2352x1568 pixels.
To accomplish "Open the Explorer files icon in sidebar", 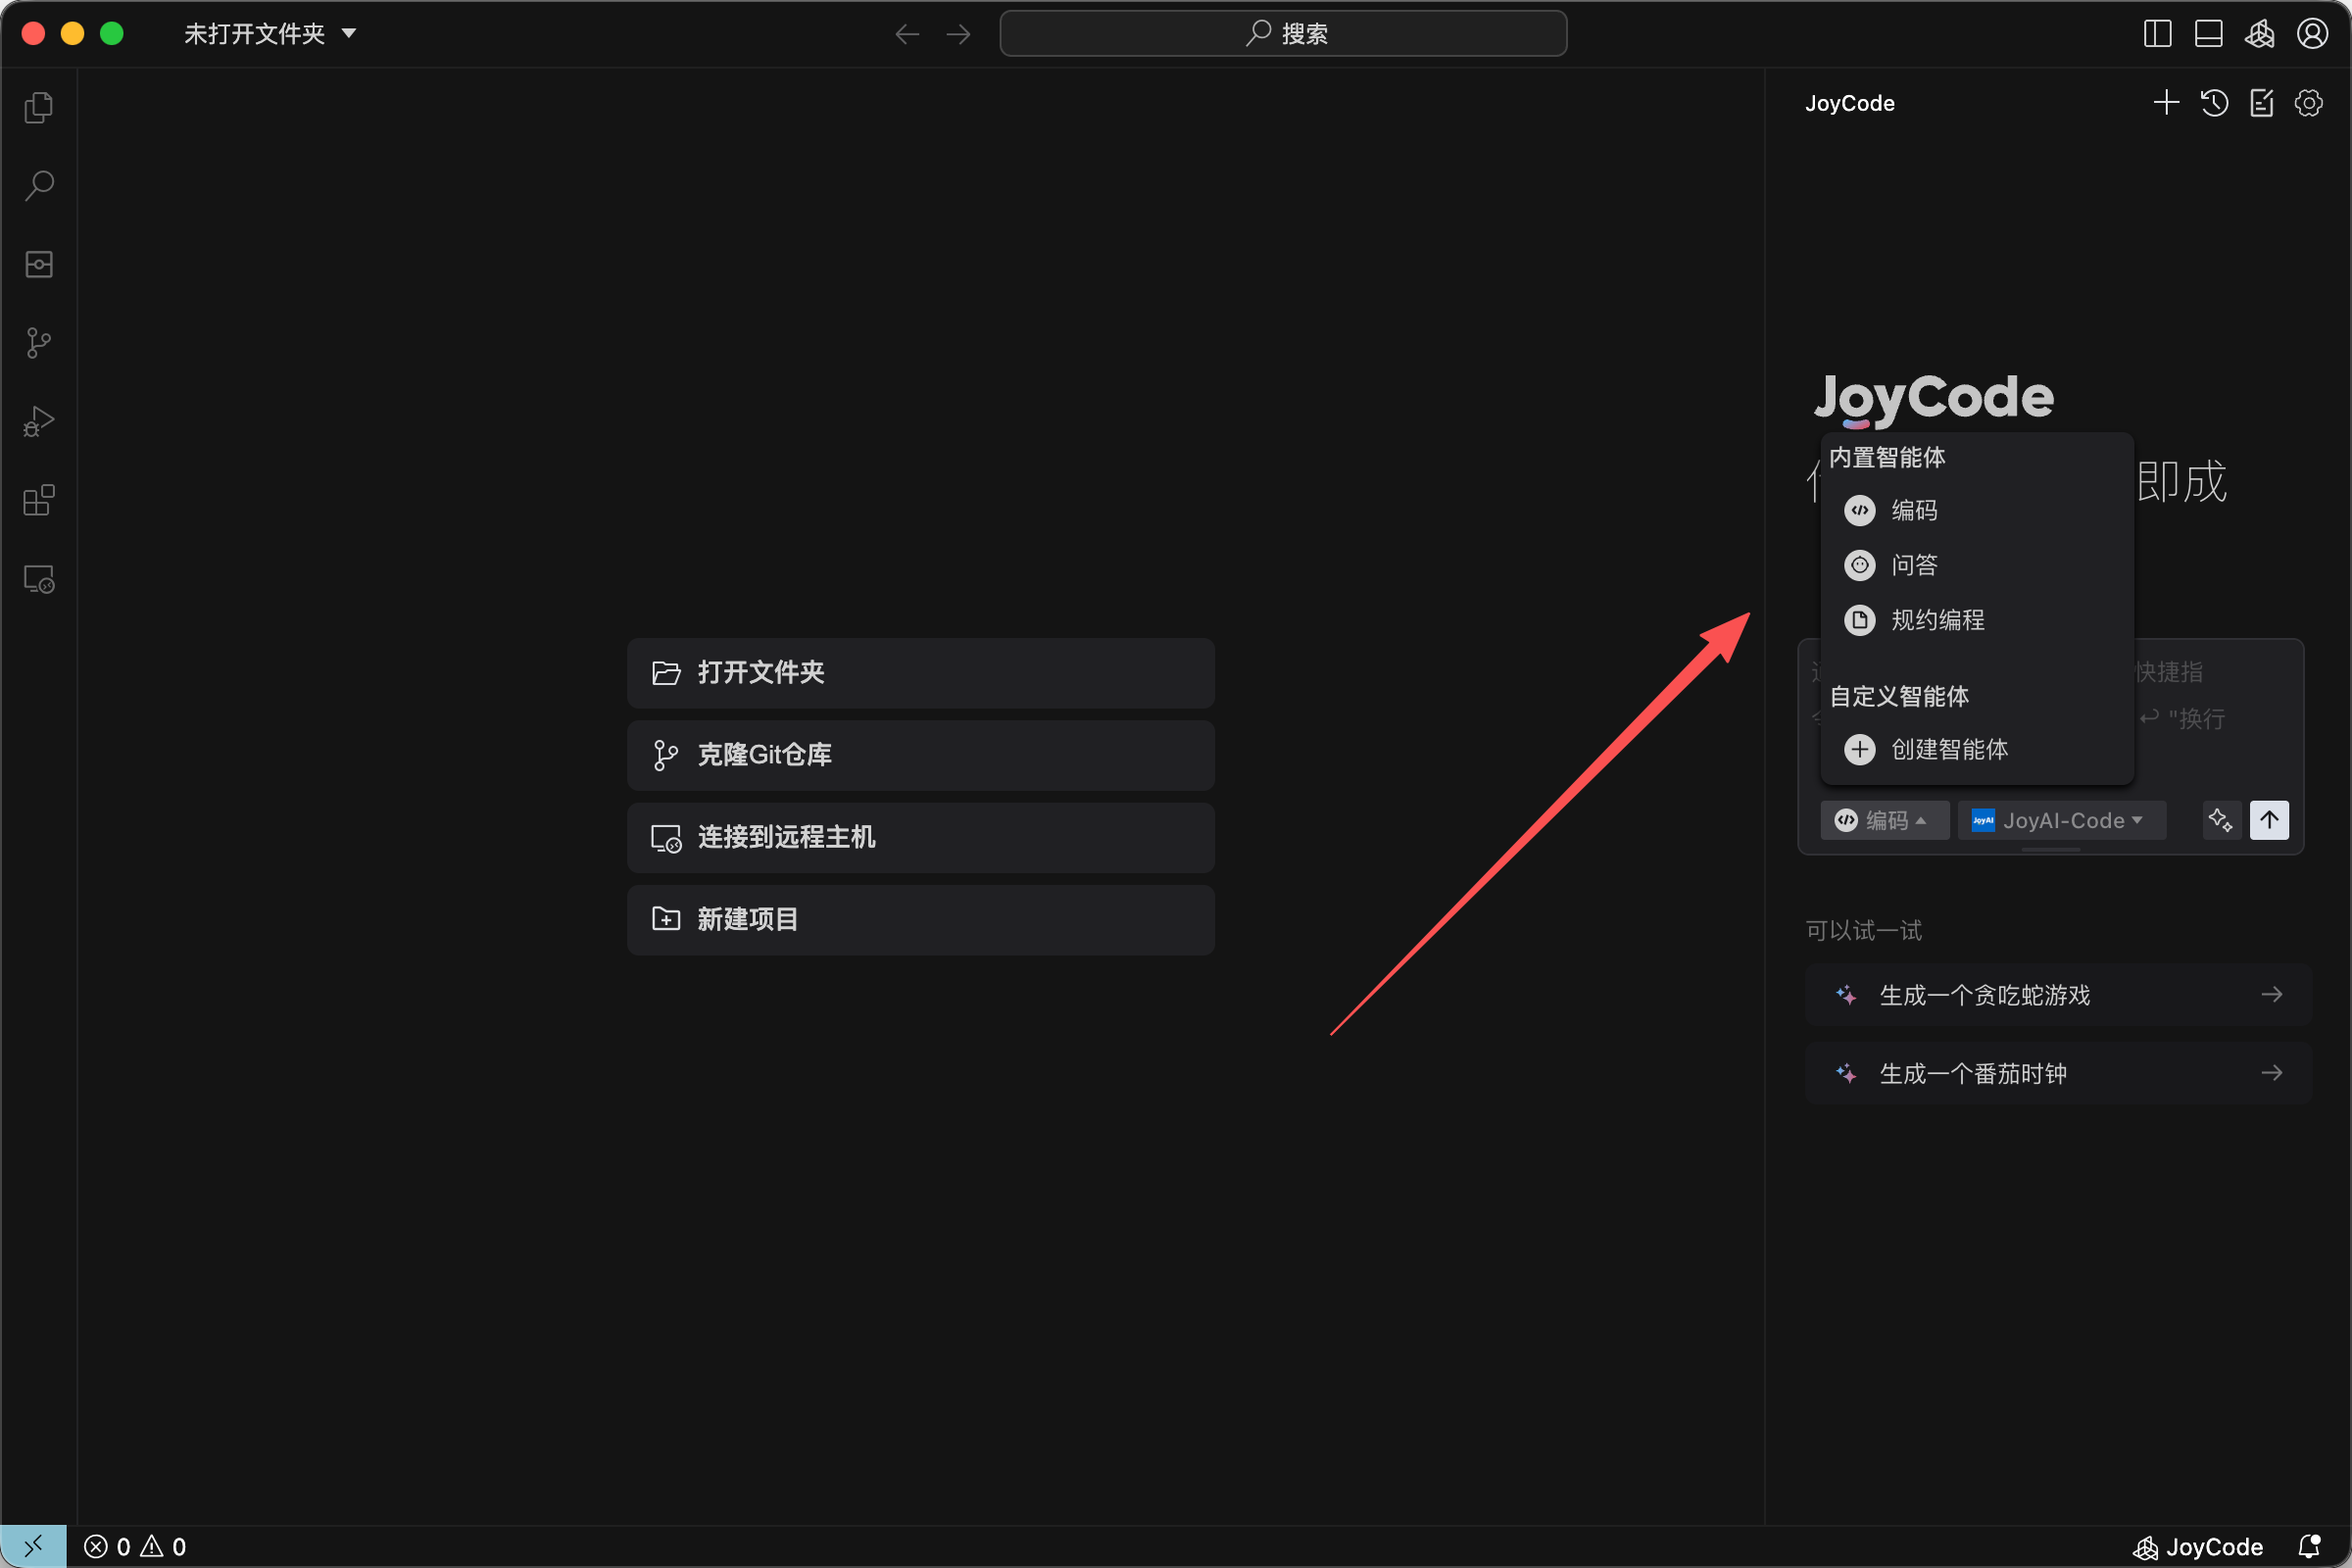I will pyautogui.click(x=38, y=107).
